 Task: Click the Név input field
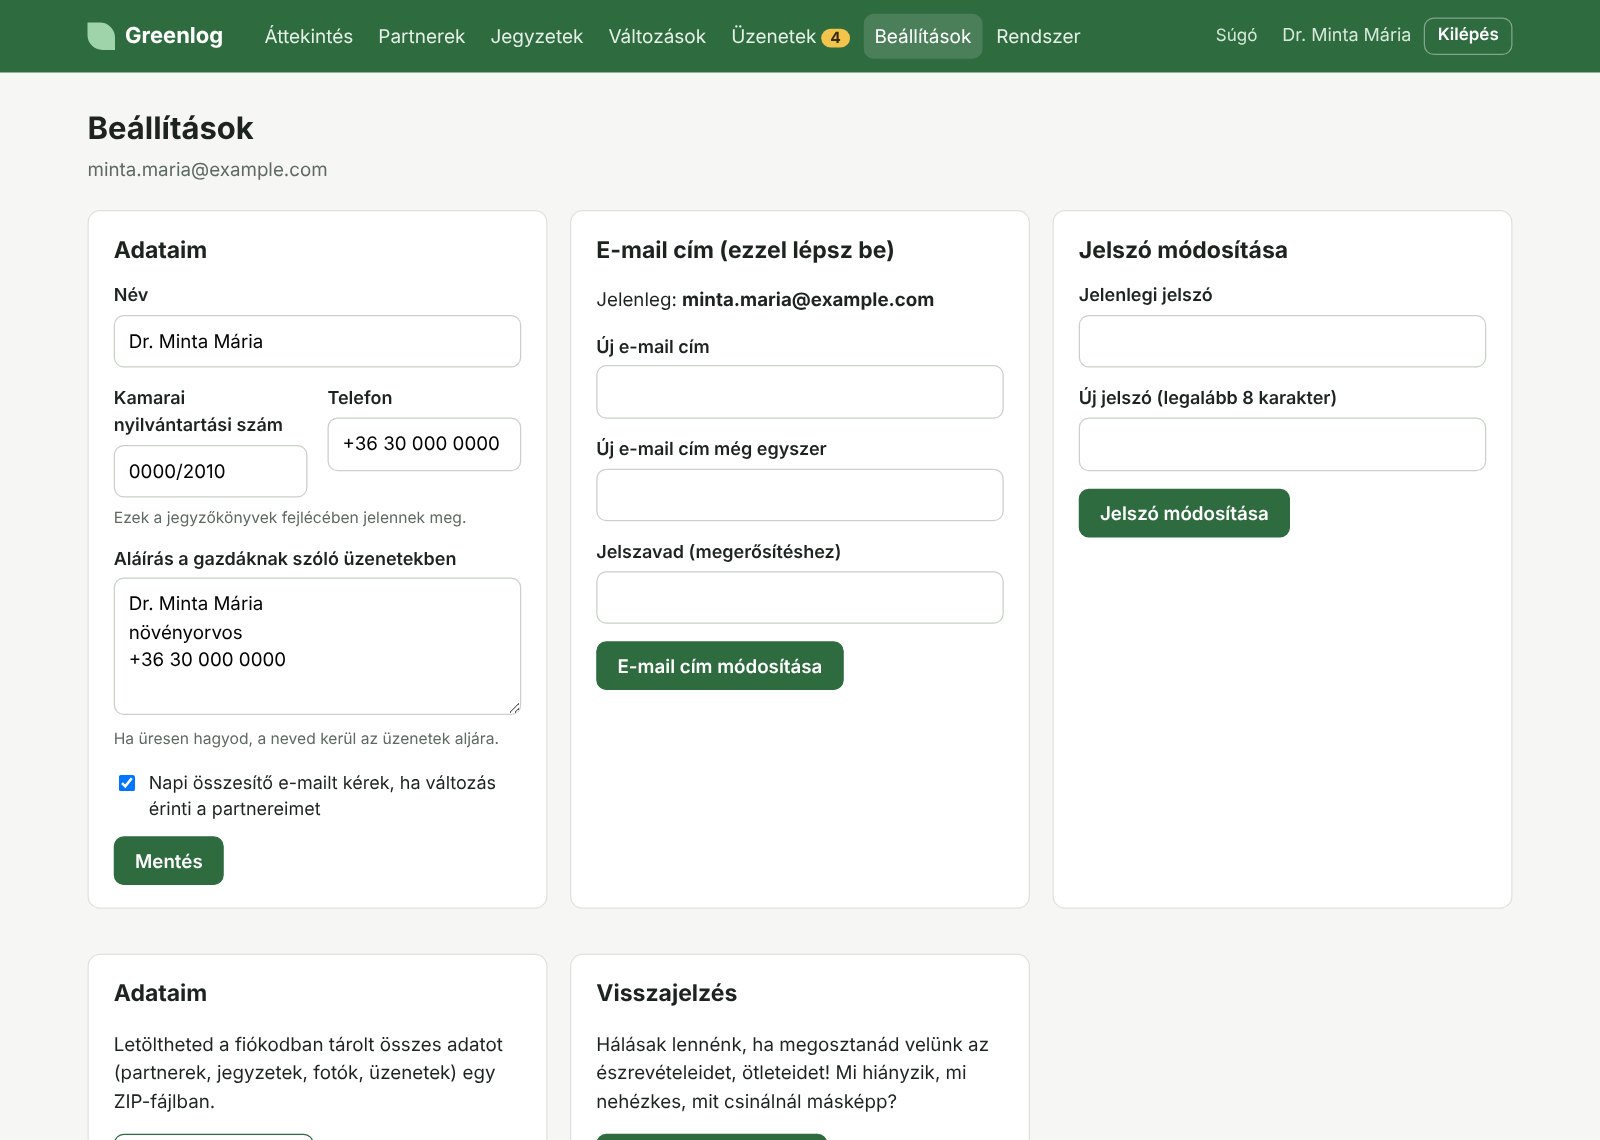click(317, 341)
